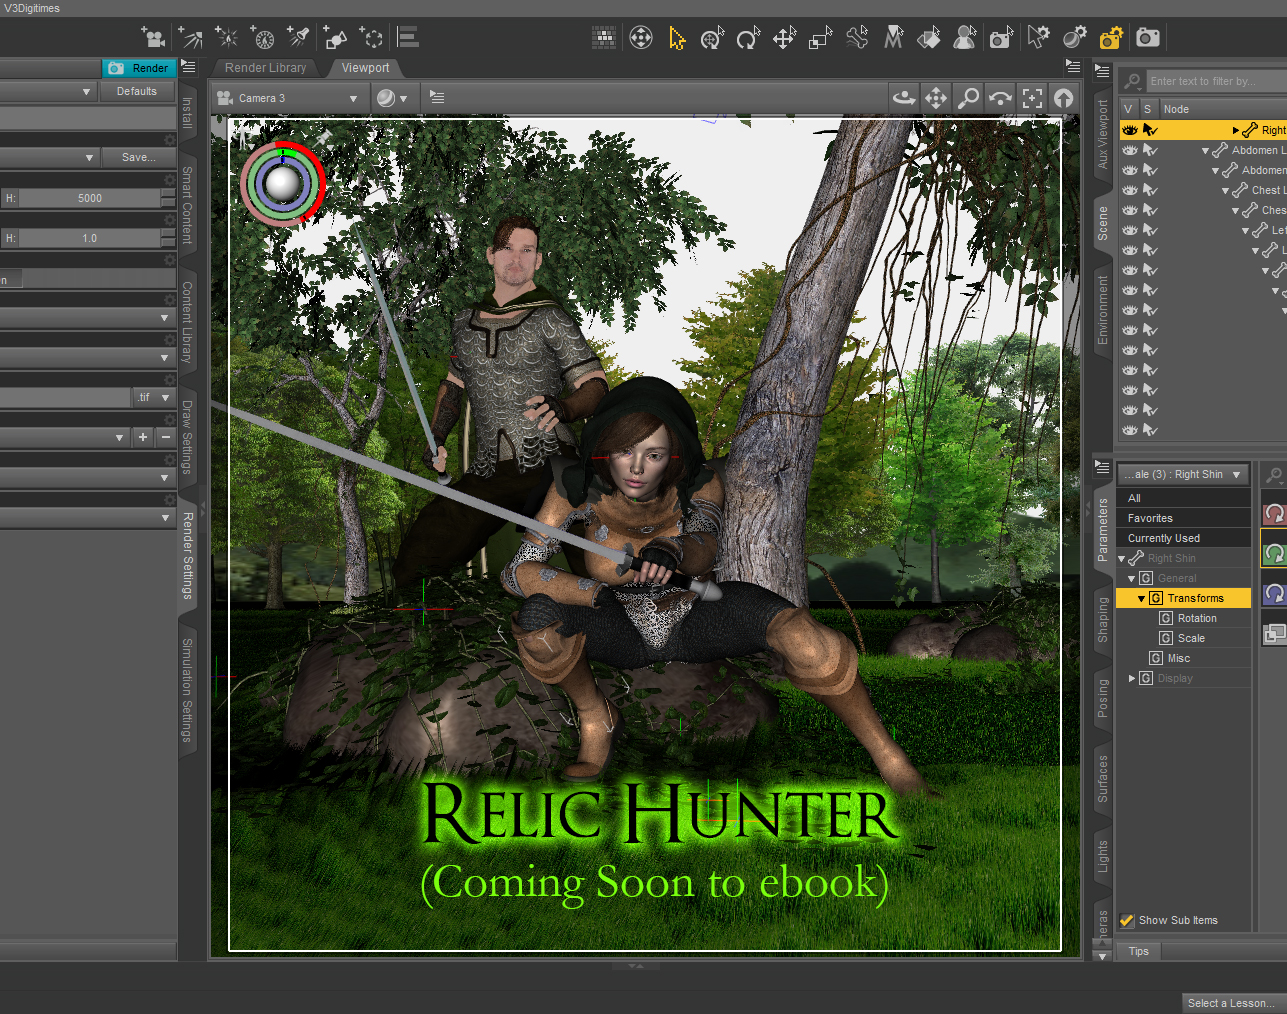Click the viewport reset camera arrow icon

[x=1064, y=98]
